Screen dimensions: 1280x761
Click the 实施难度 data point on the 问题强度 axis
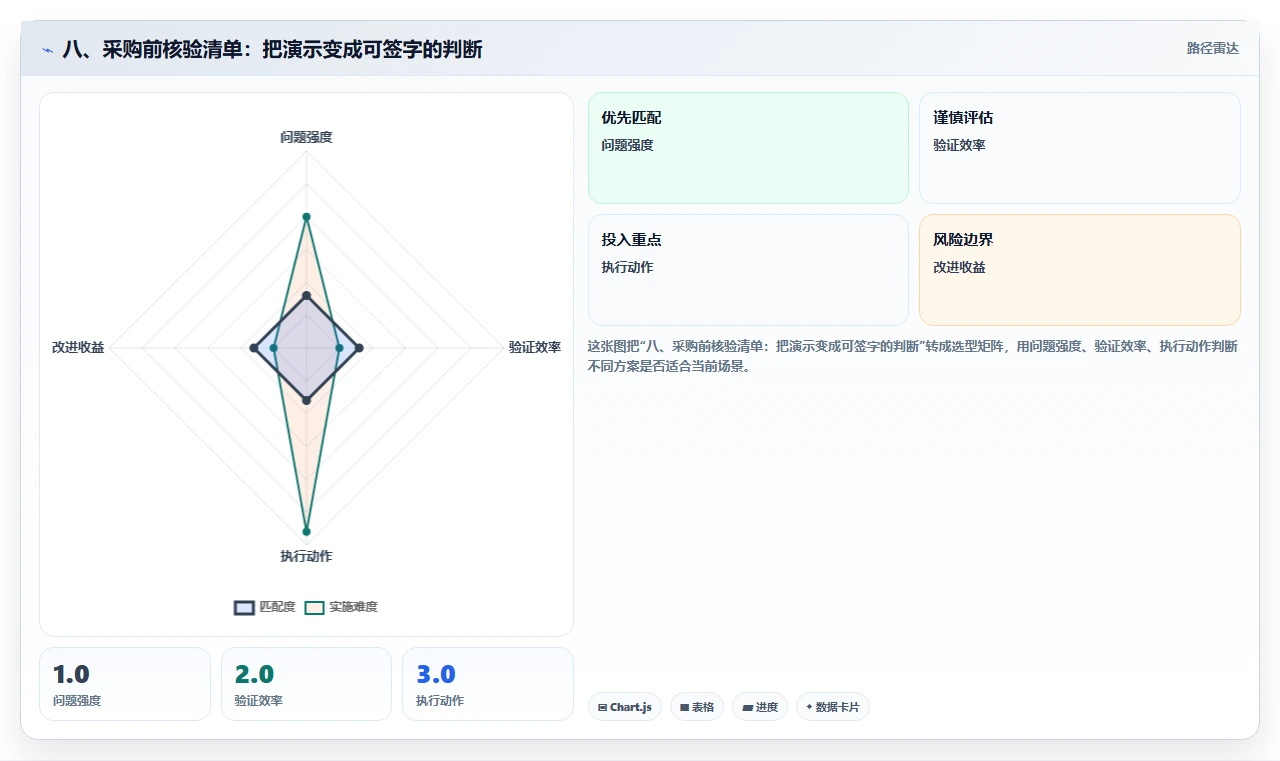coord(306,217)
